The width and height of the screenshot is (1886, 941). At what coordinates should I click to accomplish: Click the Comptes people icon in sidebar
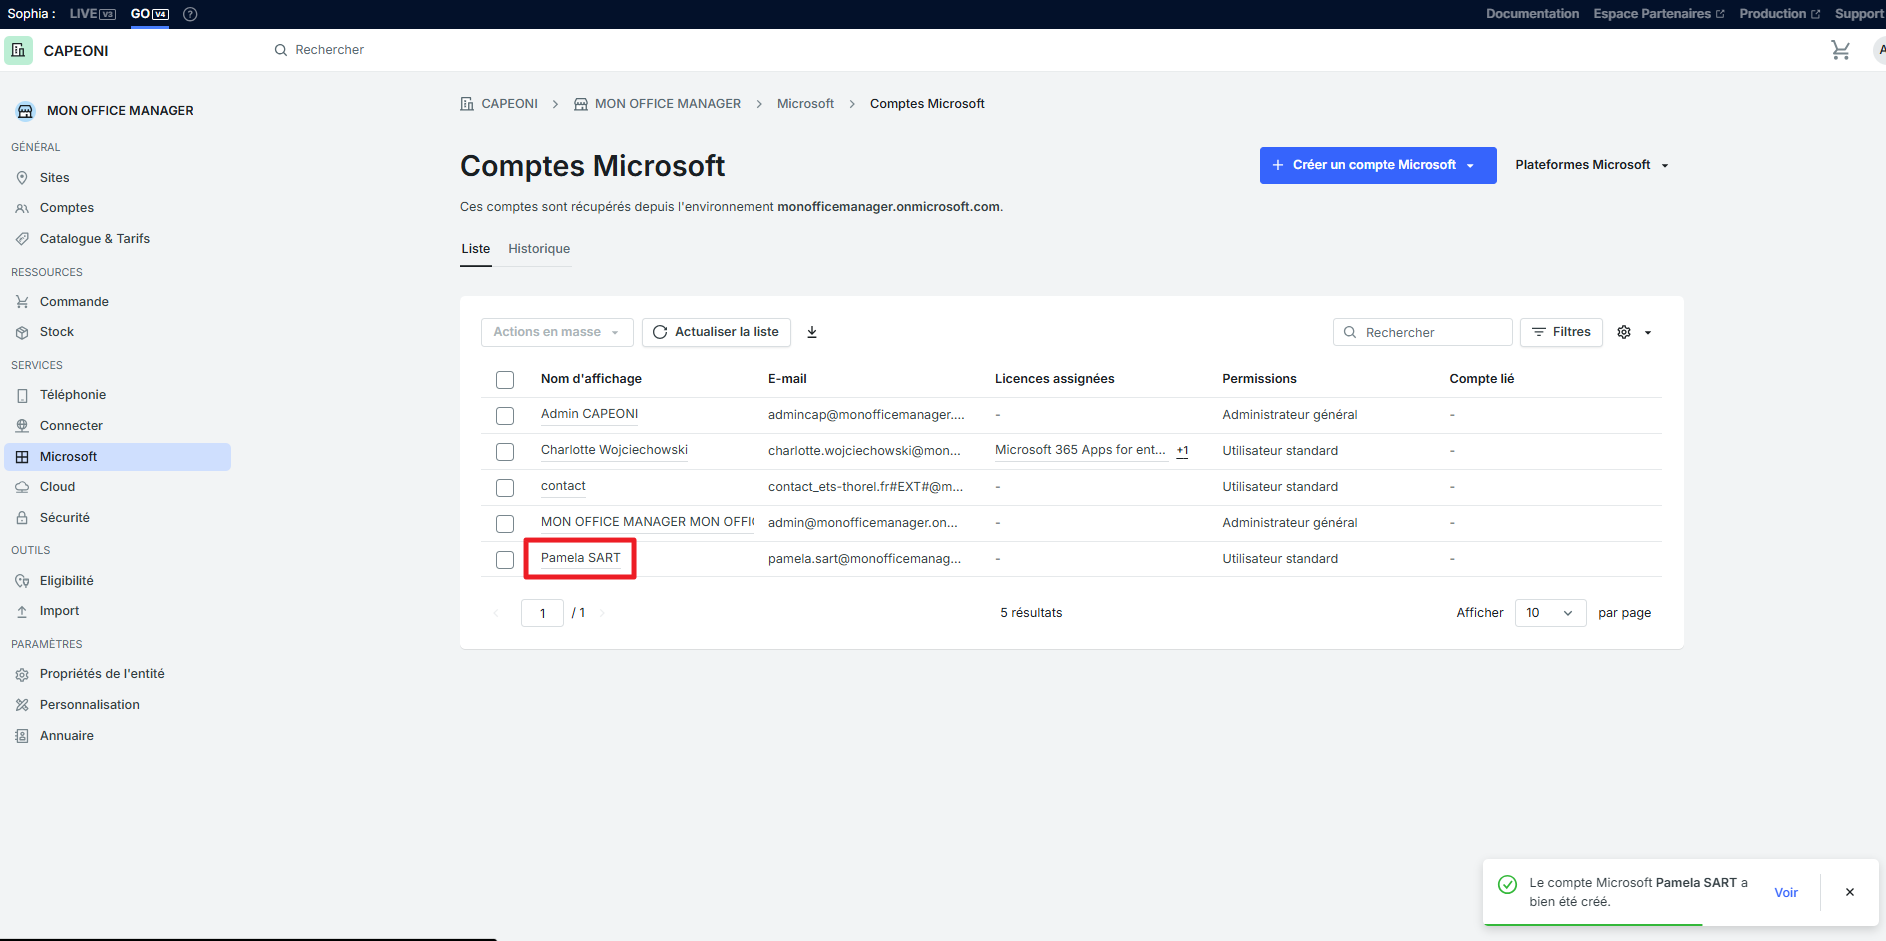click(22, 208)
